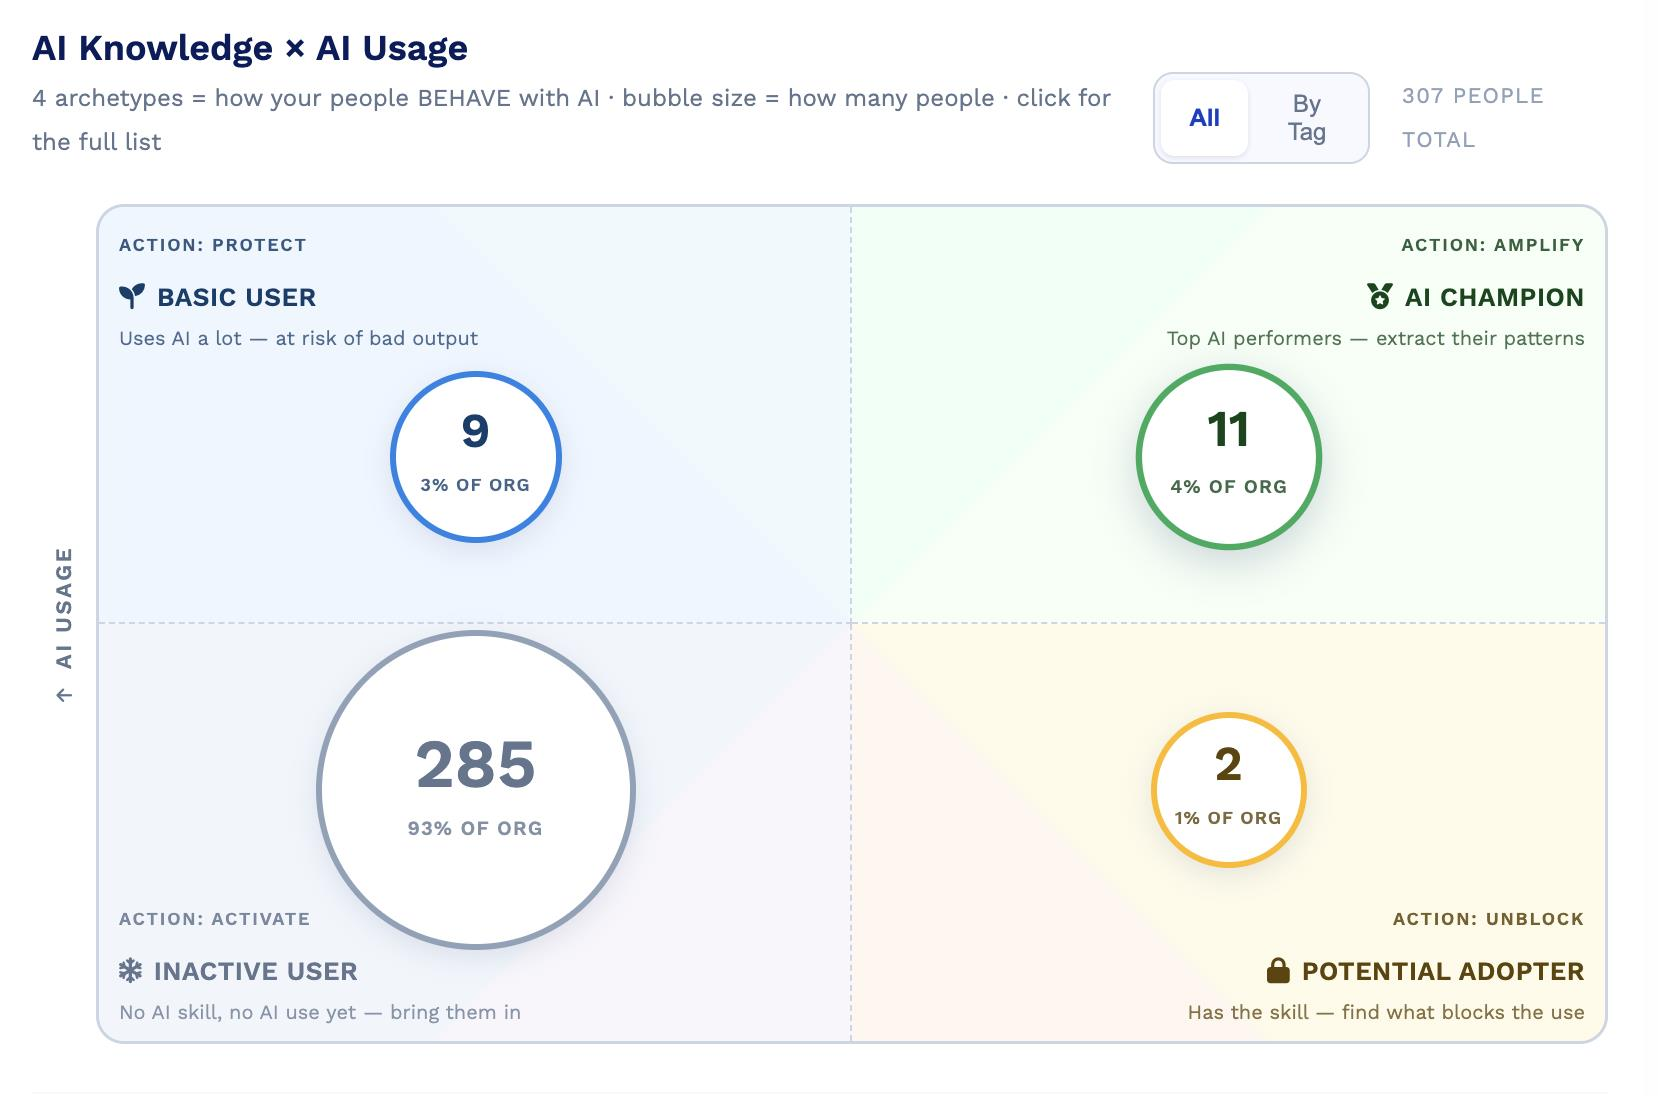This screenshot has height=1096, width=1658.
Task: Click the ACTION: AMPLIFY label
Action: tap(1493, 245)
